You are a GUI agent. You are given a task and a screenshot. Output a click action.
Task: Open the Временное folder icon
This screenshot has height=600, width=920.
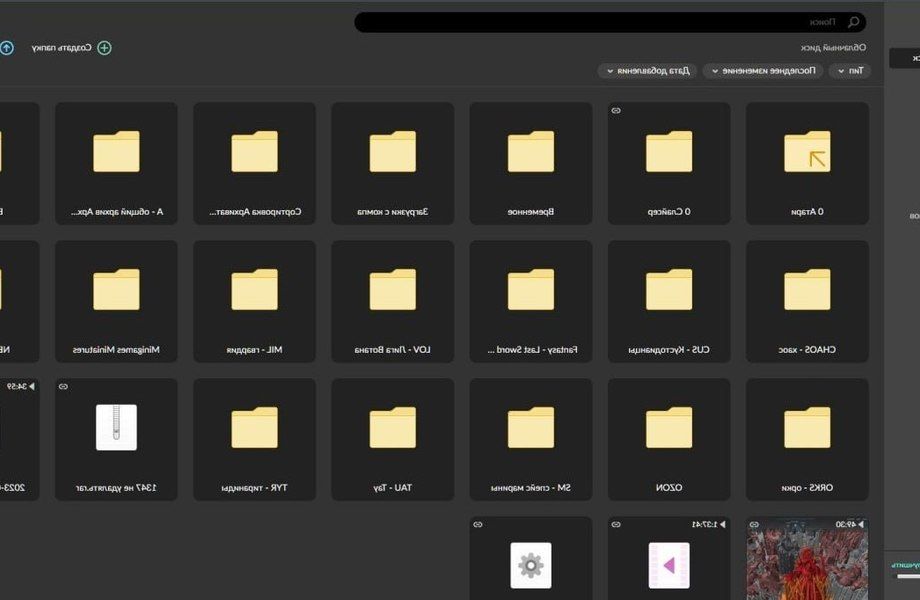(531, 151)
